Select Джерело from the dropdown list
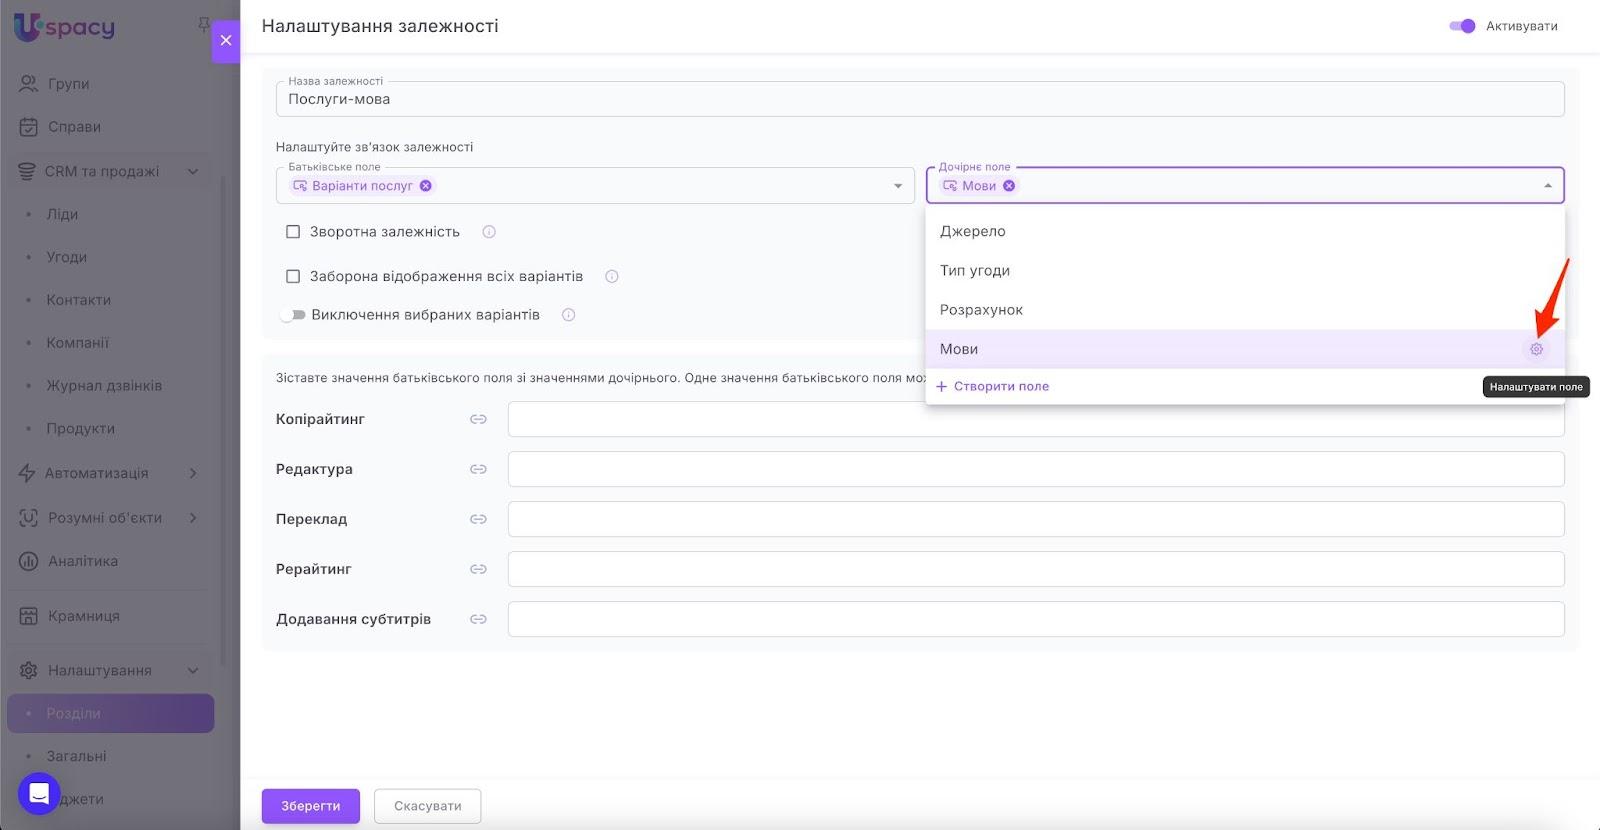Viewport: 1600px width, 830px height. [973, 231]
